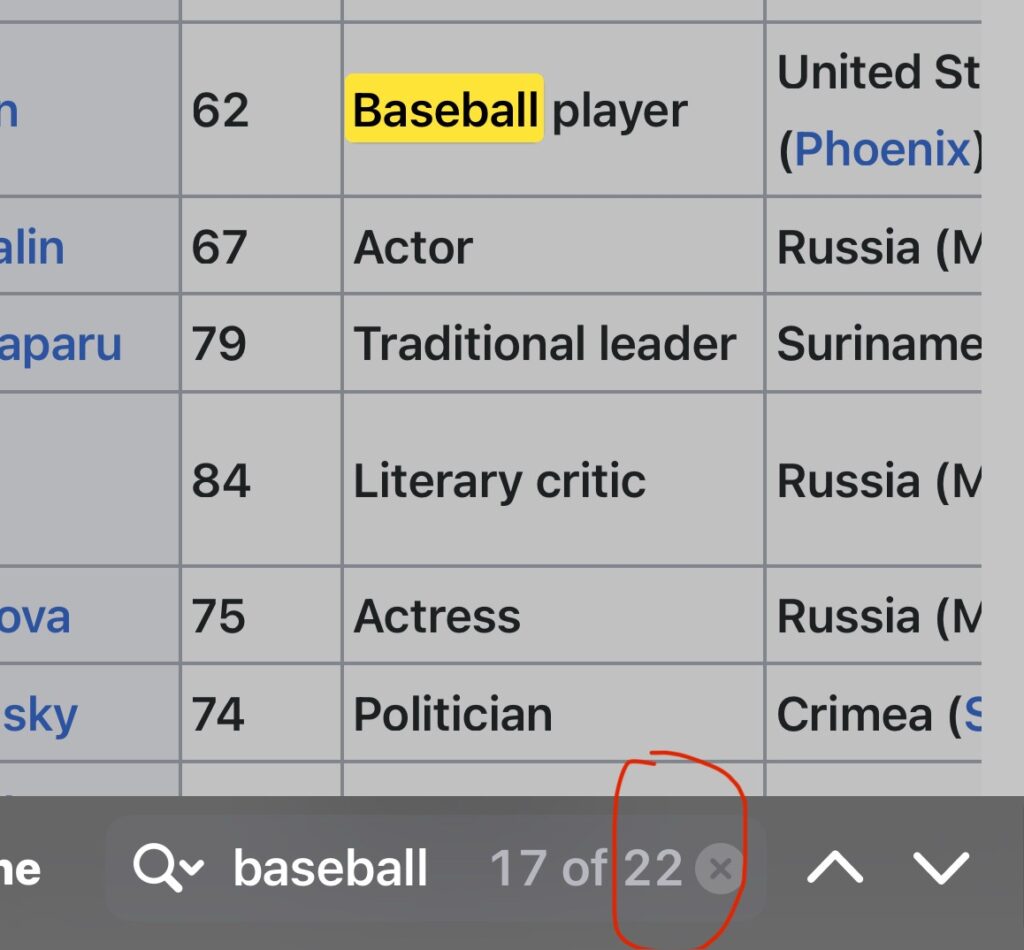
Task: Select the "Literary critic" cell
Action: pos(500,481)
